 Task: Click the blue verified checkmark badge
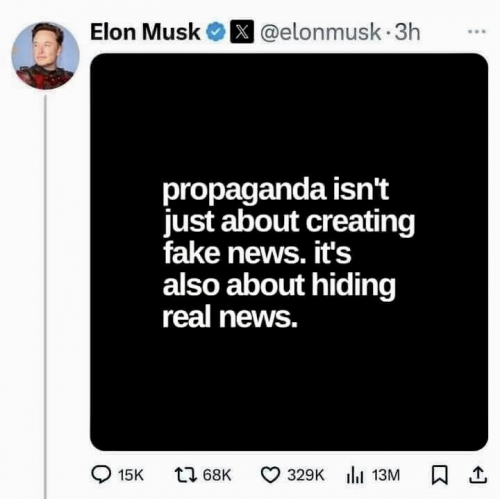click(x=216, y=32)
